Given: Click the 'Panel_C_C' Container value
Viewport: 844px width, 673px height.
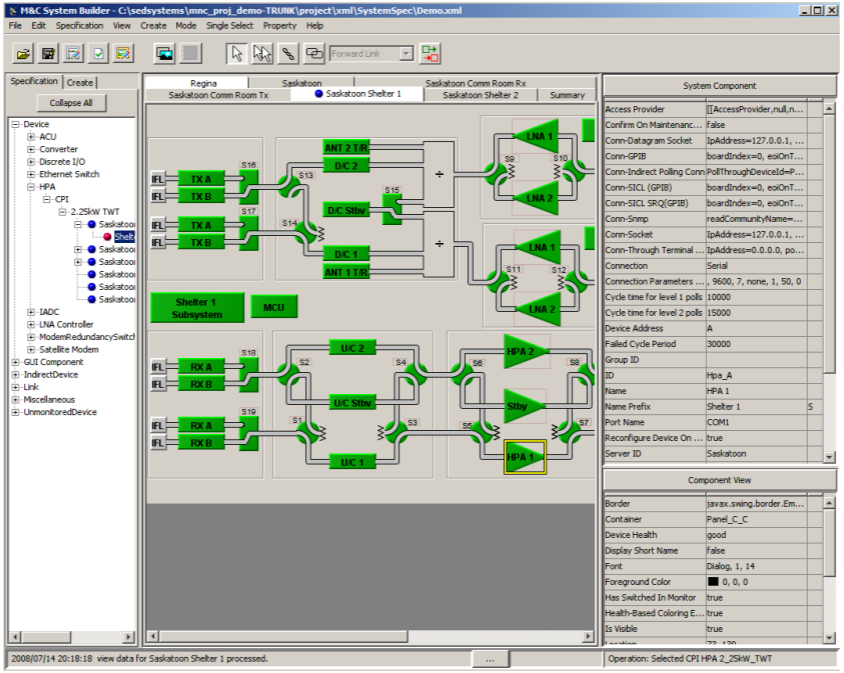Looking at the screenshot, I should point(756,519).
